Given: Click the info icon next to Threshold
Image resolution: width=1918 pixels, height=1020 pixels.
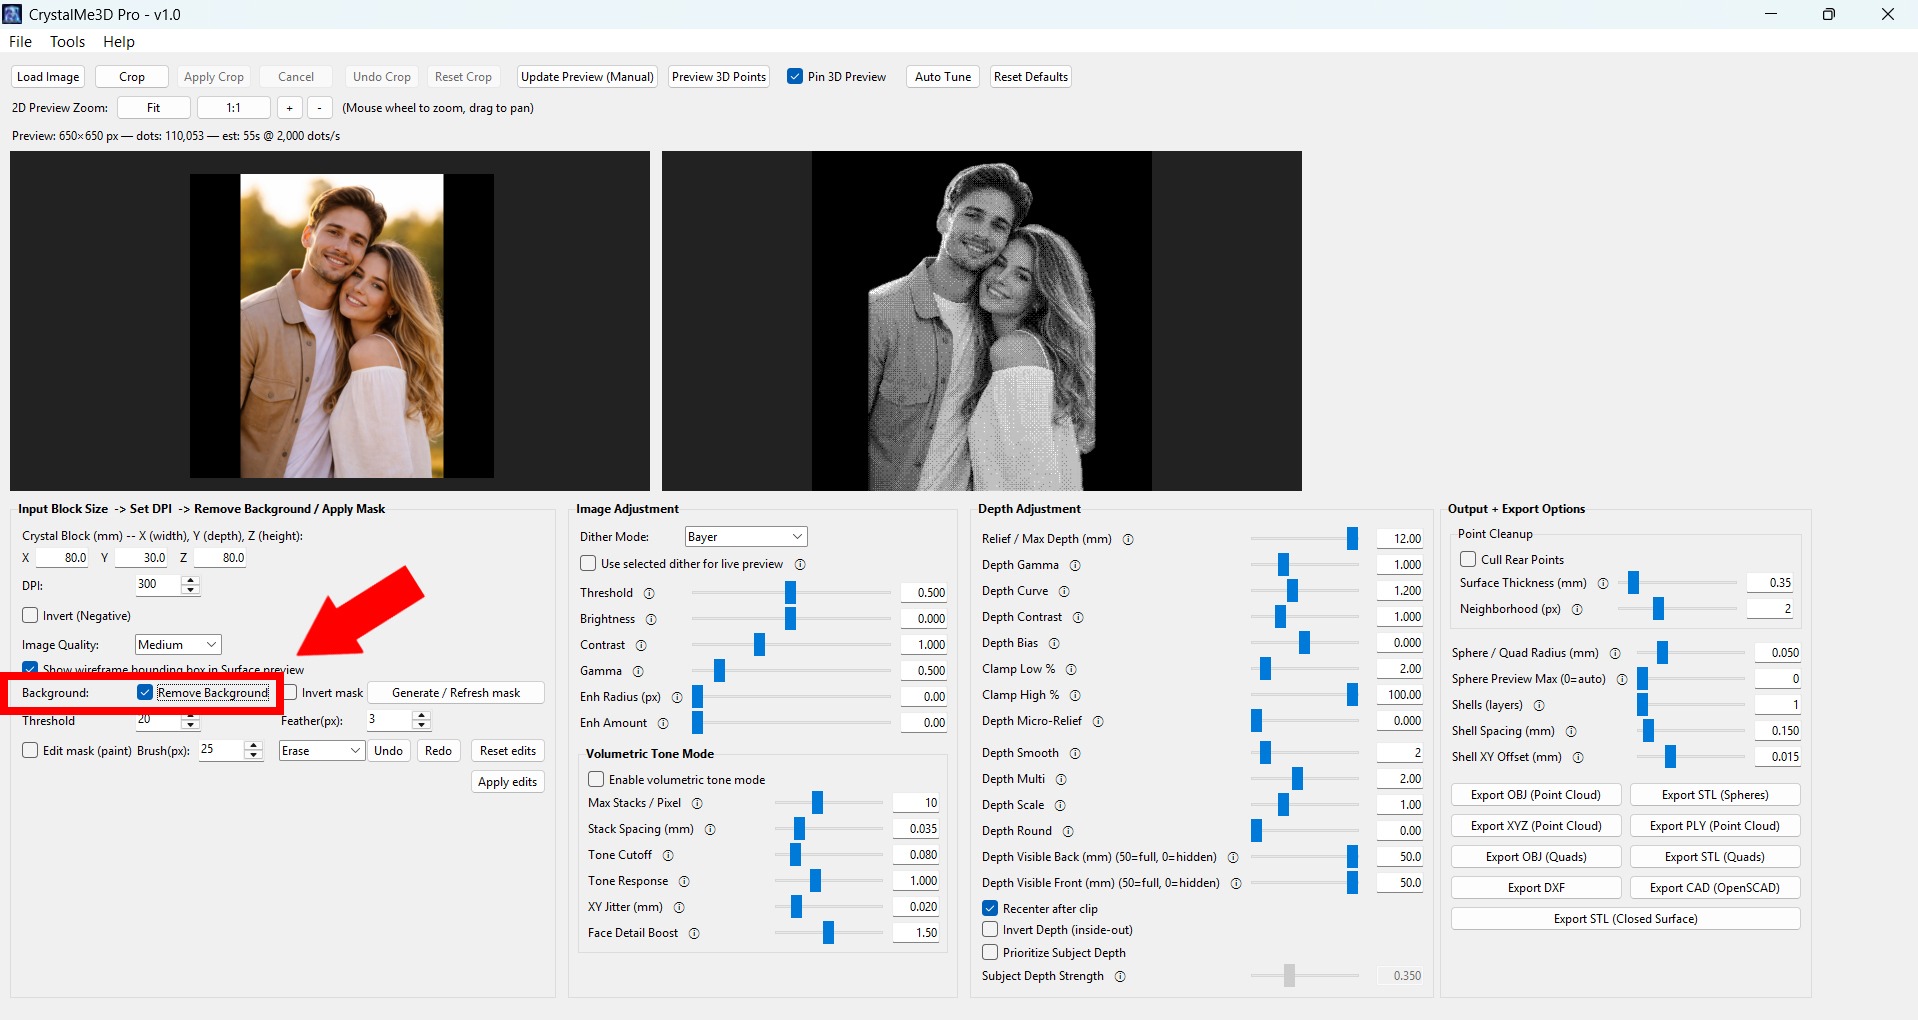Looking at the screenshot, I should click(x=649, y=593).
